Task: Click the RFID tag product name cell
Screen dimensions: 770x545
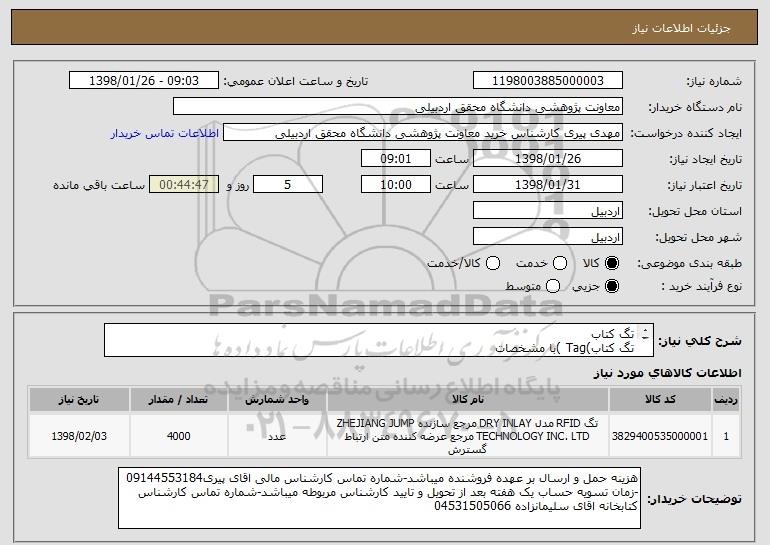Action: [468, 436]
